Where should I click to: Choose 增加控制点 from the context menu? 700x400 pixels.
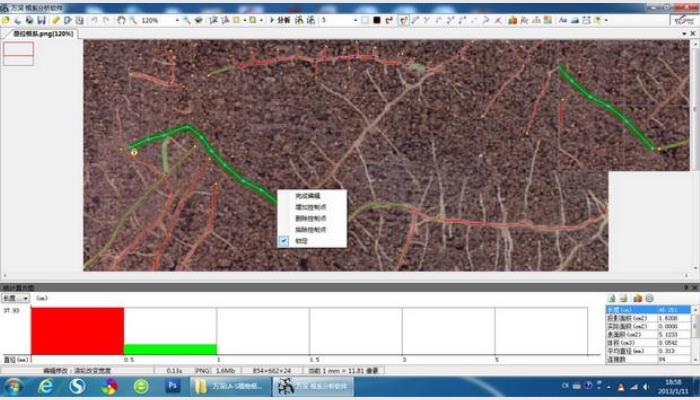coord(308,207)
